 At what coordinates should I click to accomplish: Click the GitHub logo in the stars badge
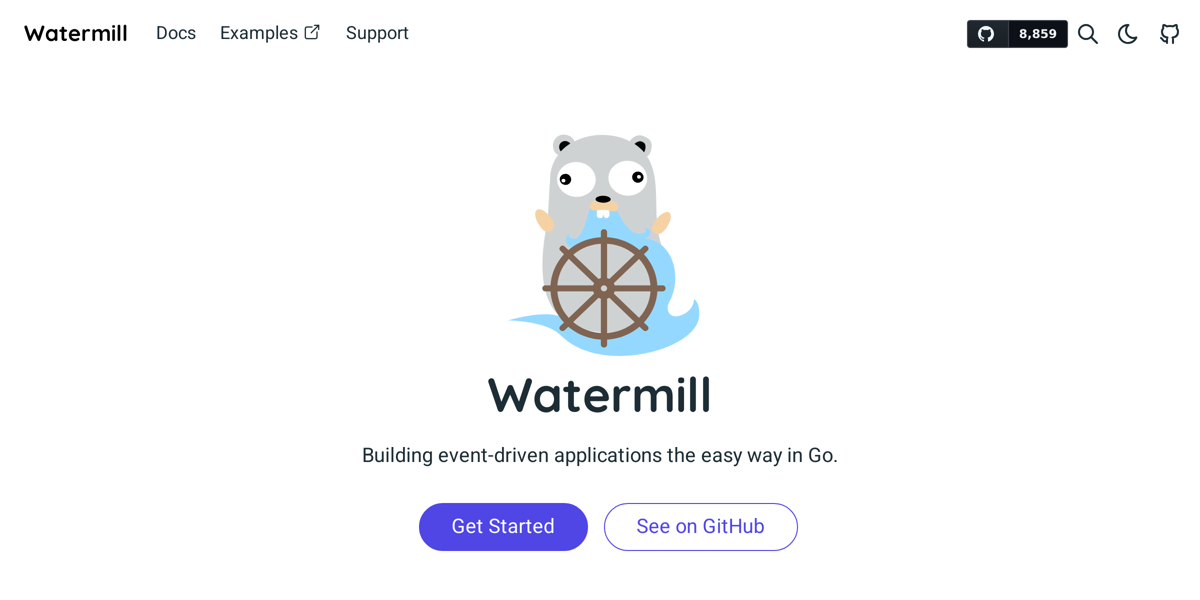click(987, 34)
